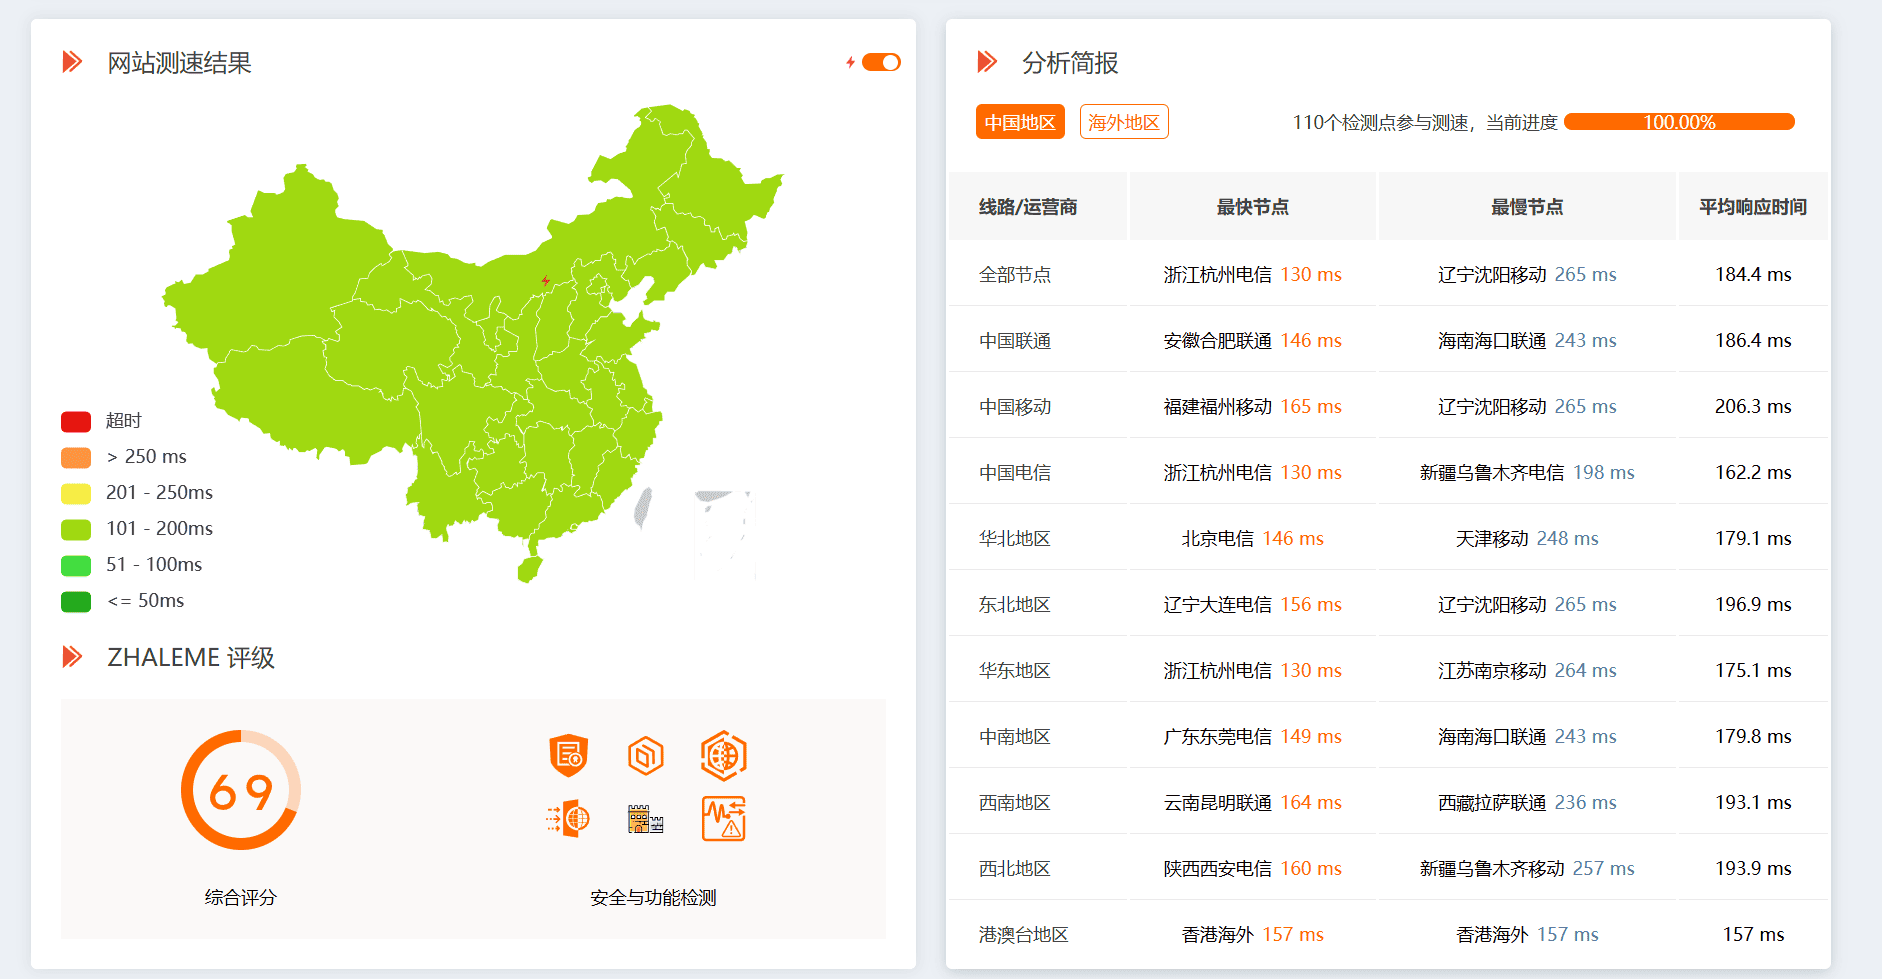Toggle the orange switch in speed results header
This screenshot has height=979, width=1882.
tap(881, 62)
